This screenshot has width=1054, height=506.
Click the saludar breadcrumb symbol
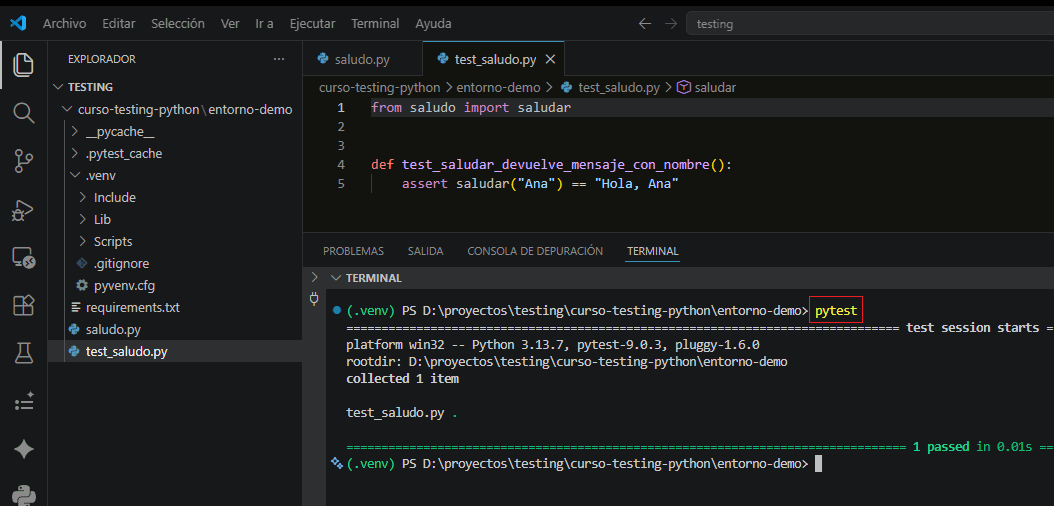coord(715,87)
